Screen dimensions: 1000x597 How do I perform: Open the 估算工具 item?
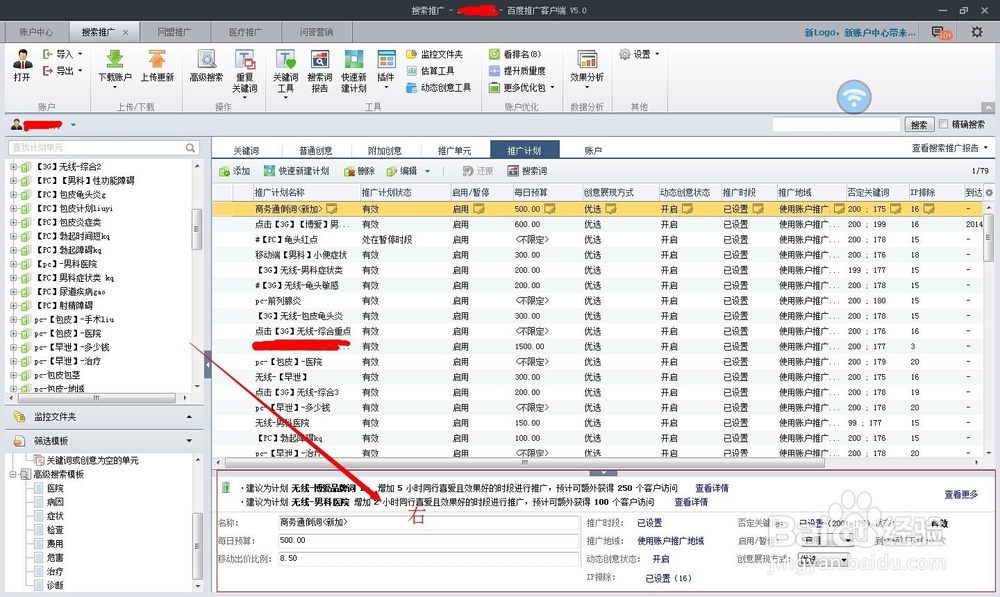[430, 71]
